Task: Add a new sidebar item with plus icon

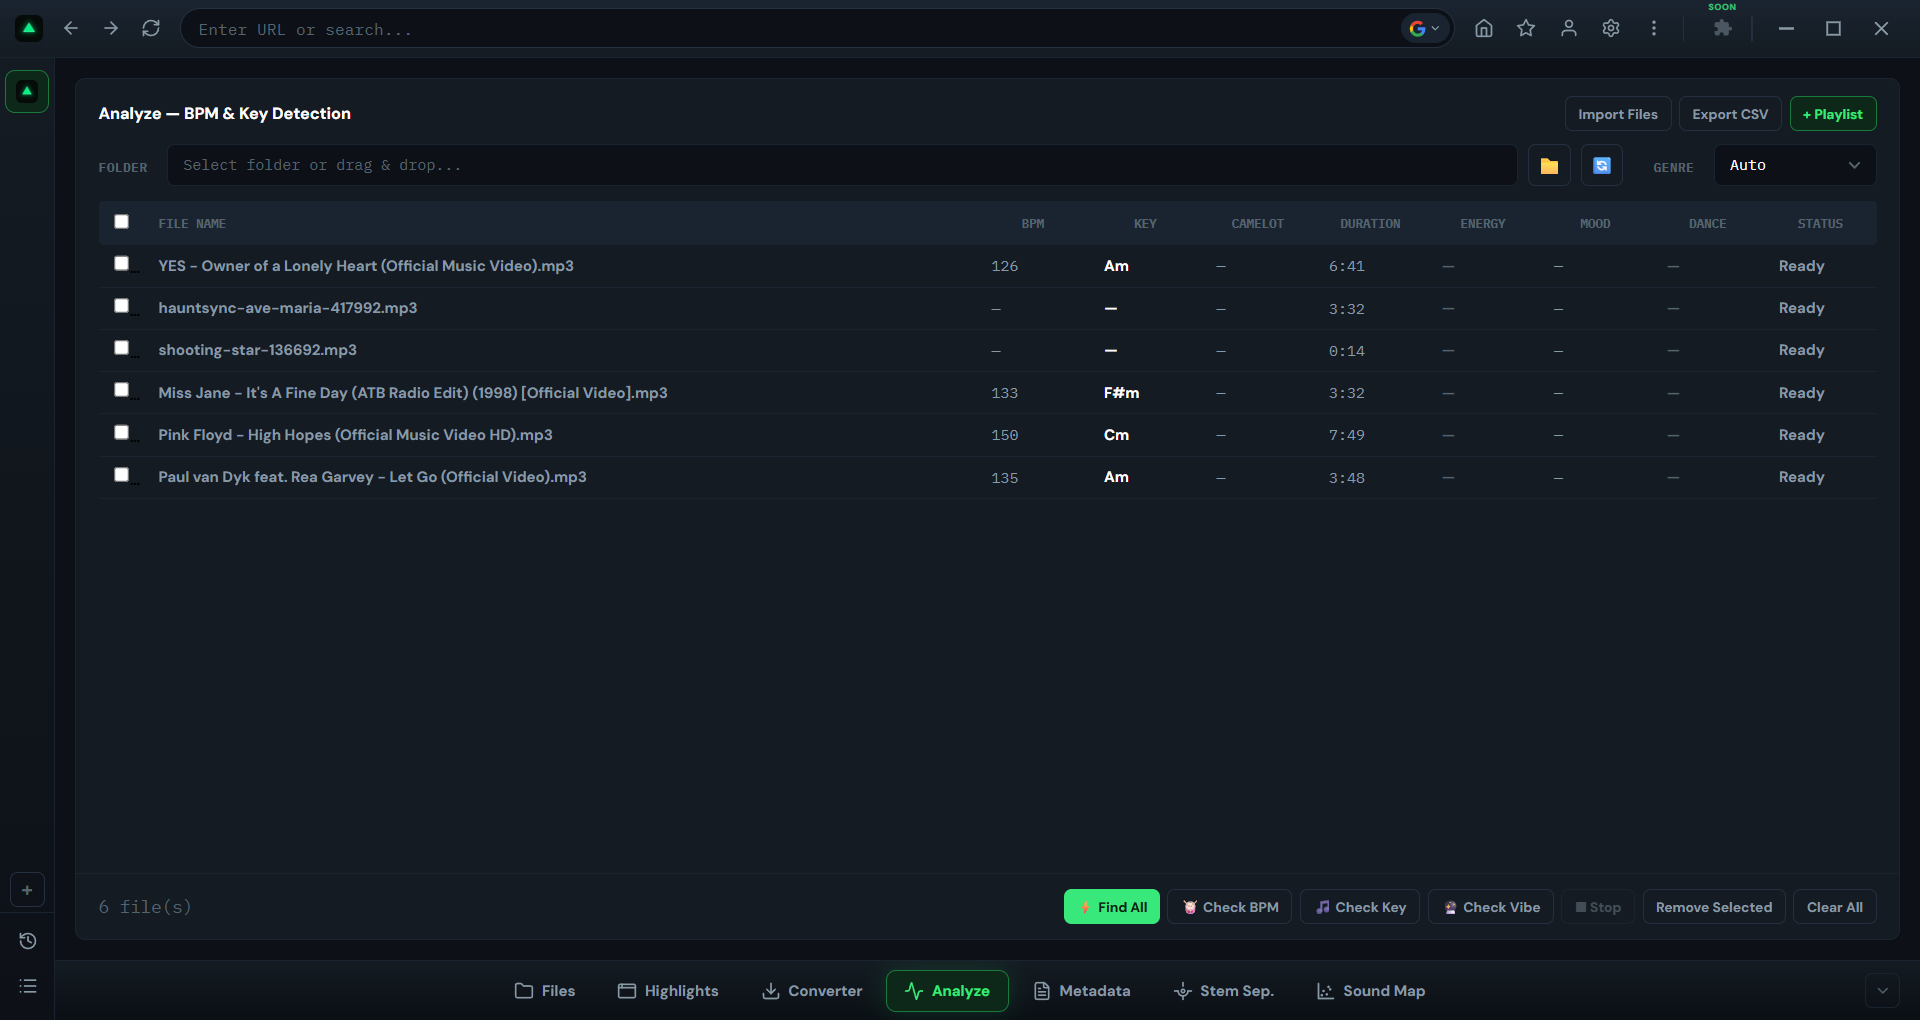Action: coord(27,890)
